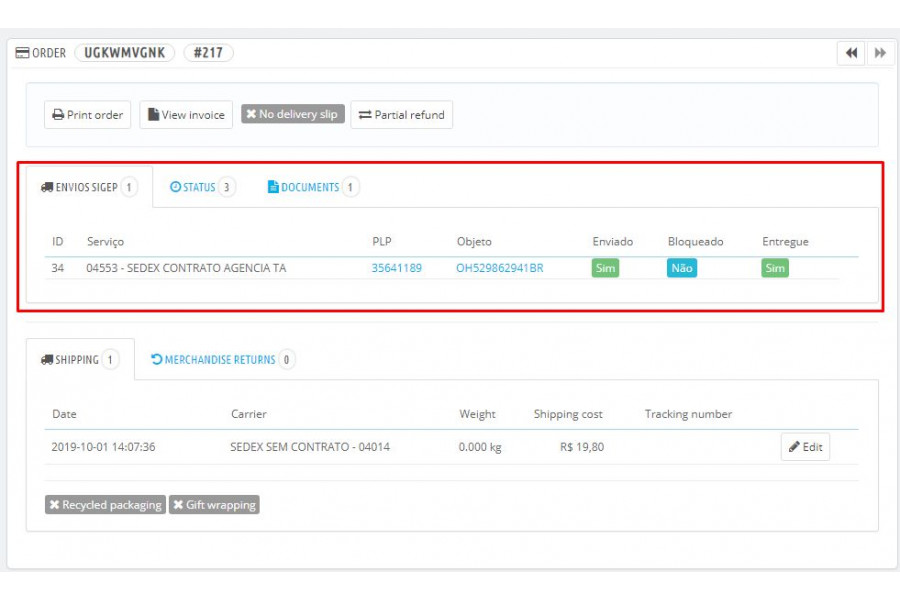Click the Carrier column header
Viewport: 900px width, 600px height.
click(249, 414)
